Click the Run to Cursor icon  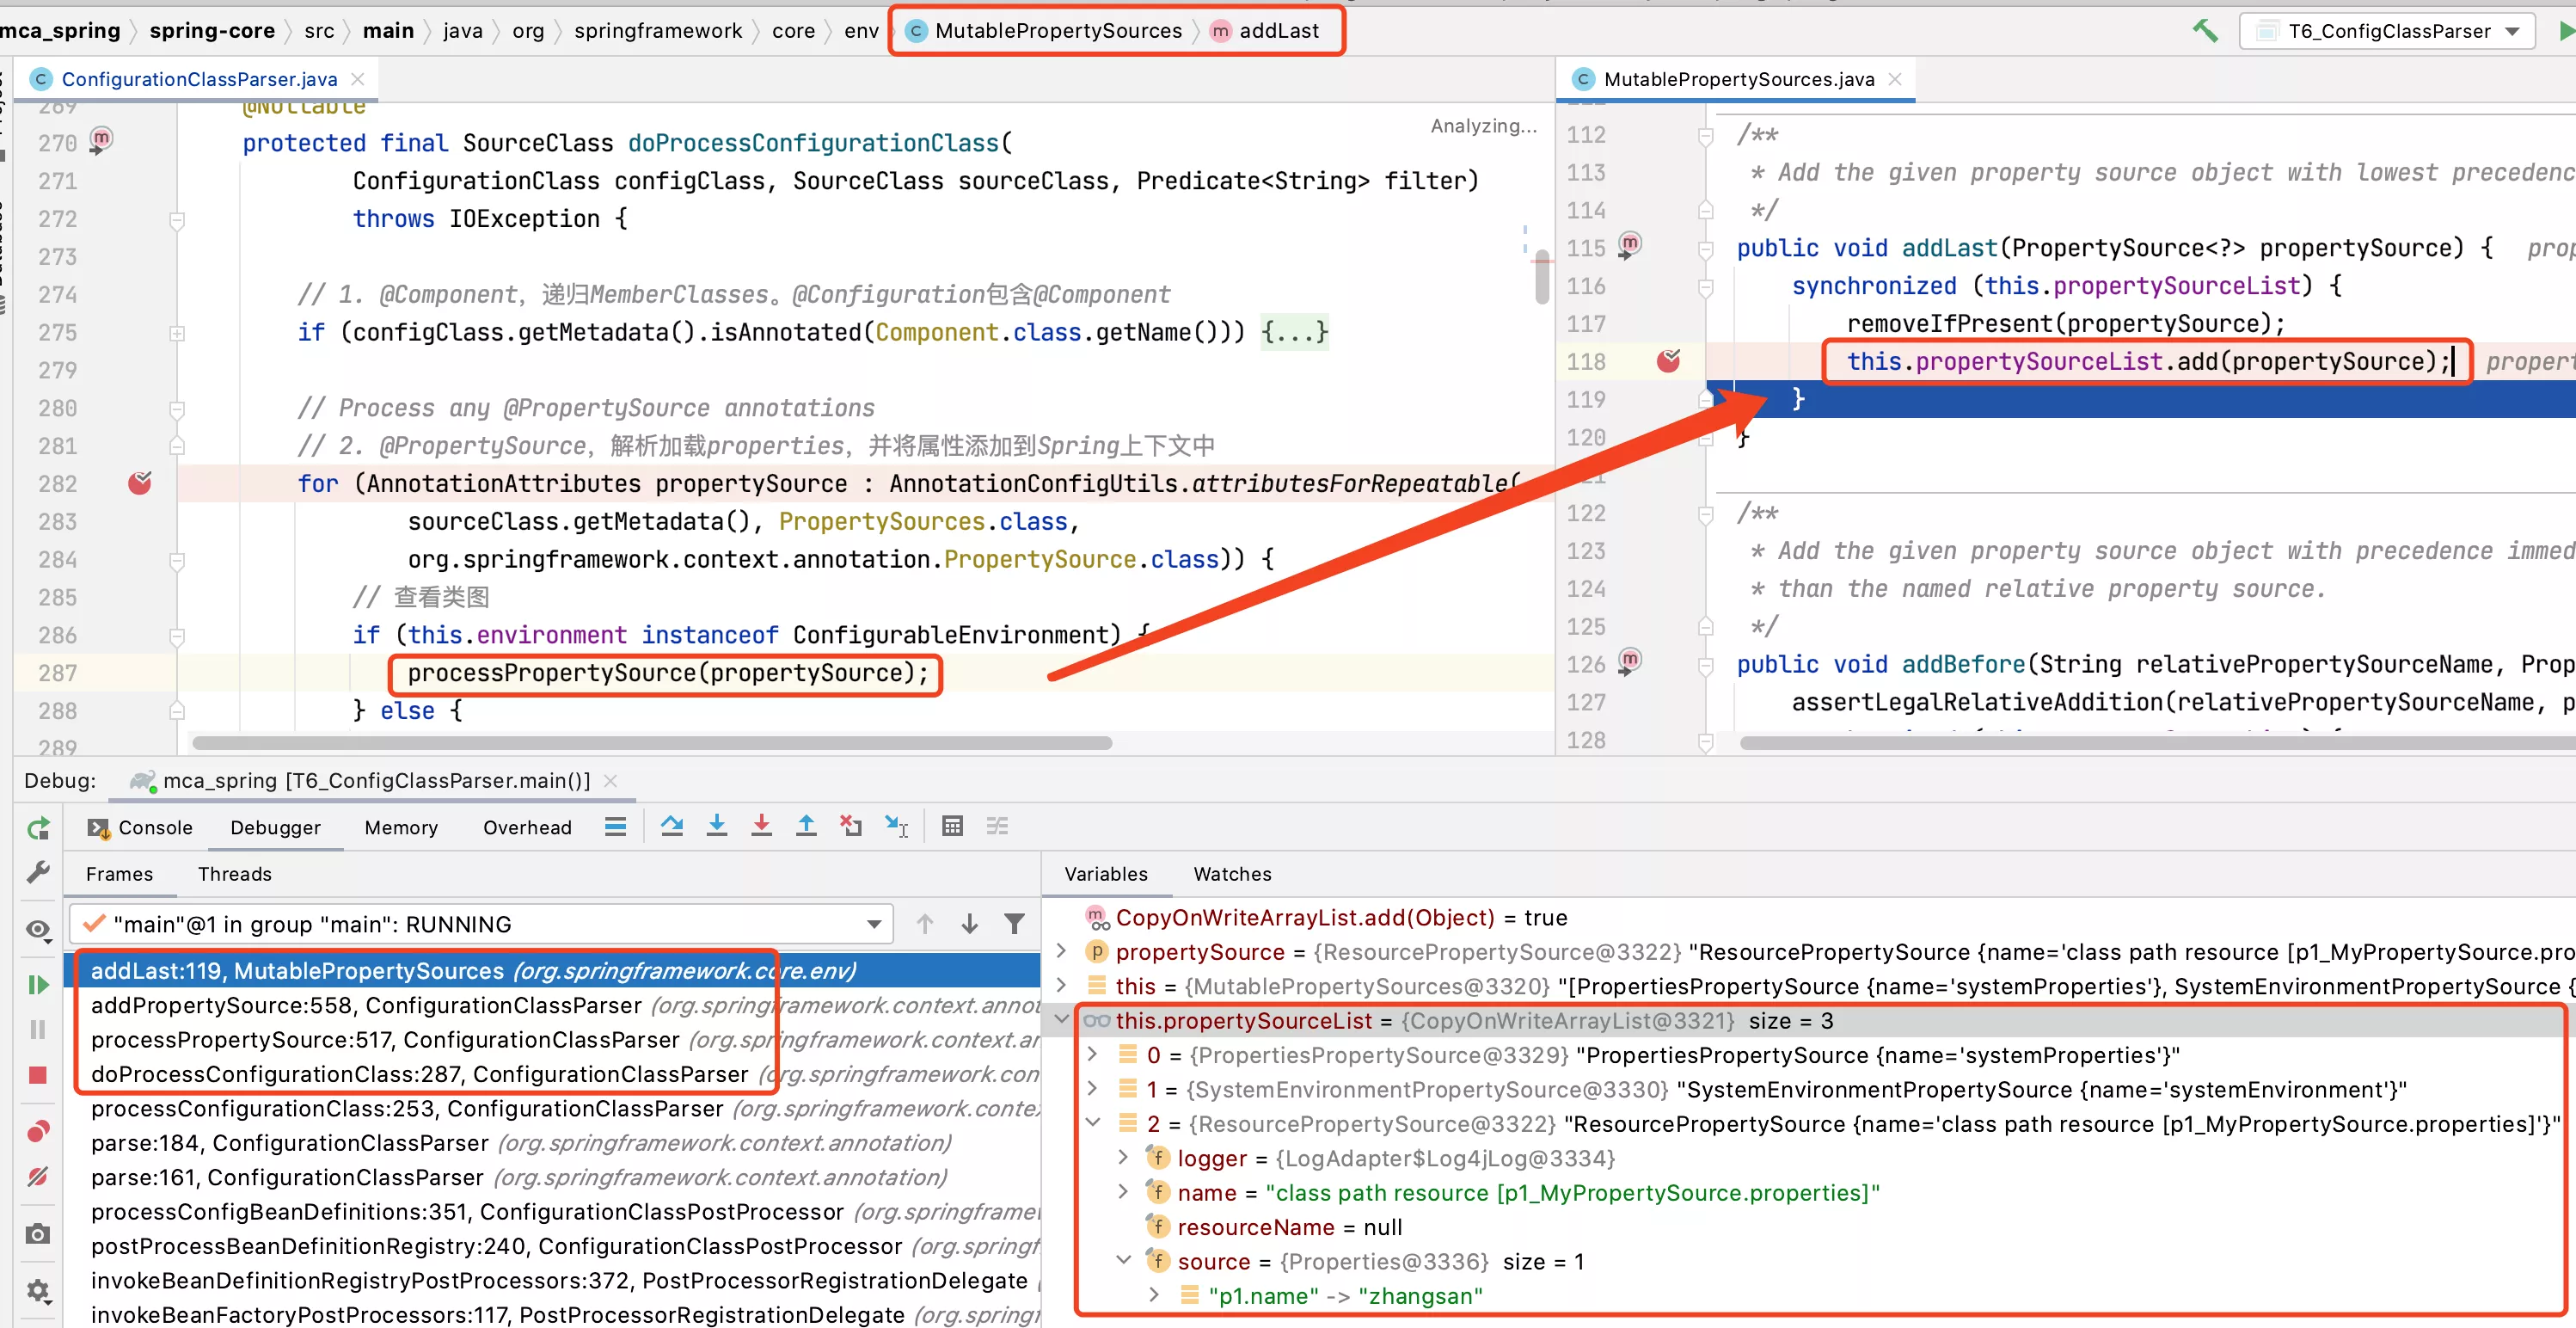coord(896,826)
